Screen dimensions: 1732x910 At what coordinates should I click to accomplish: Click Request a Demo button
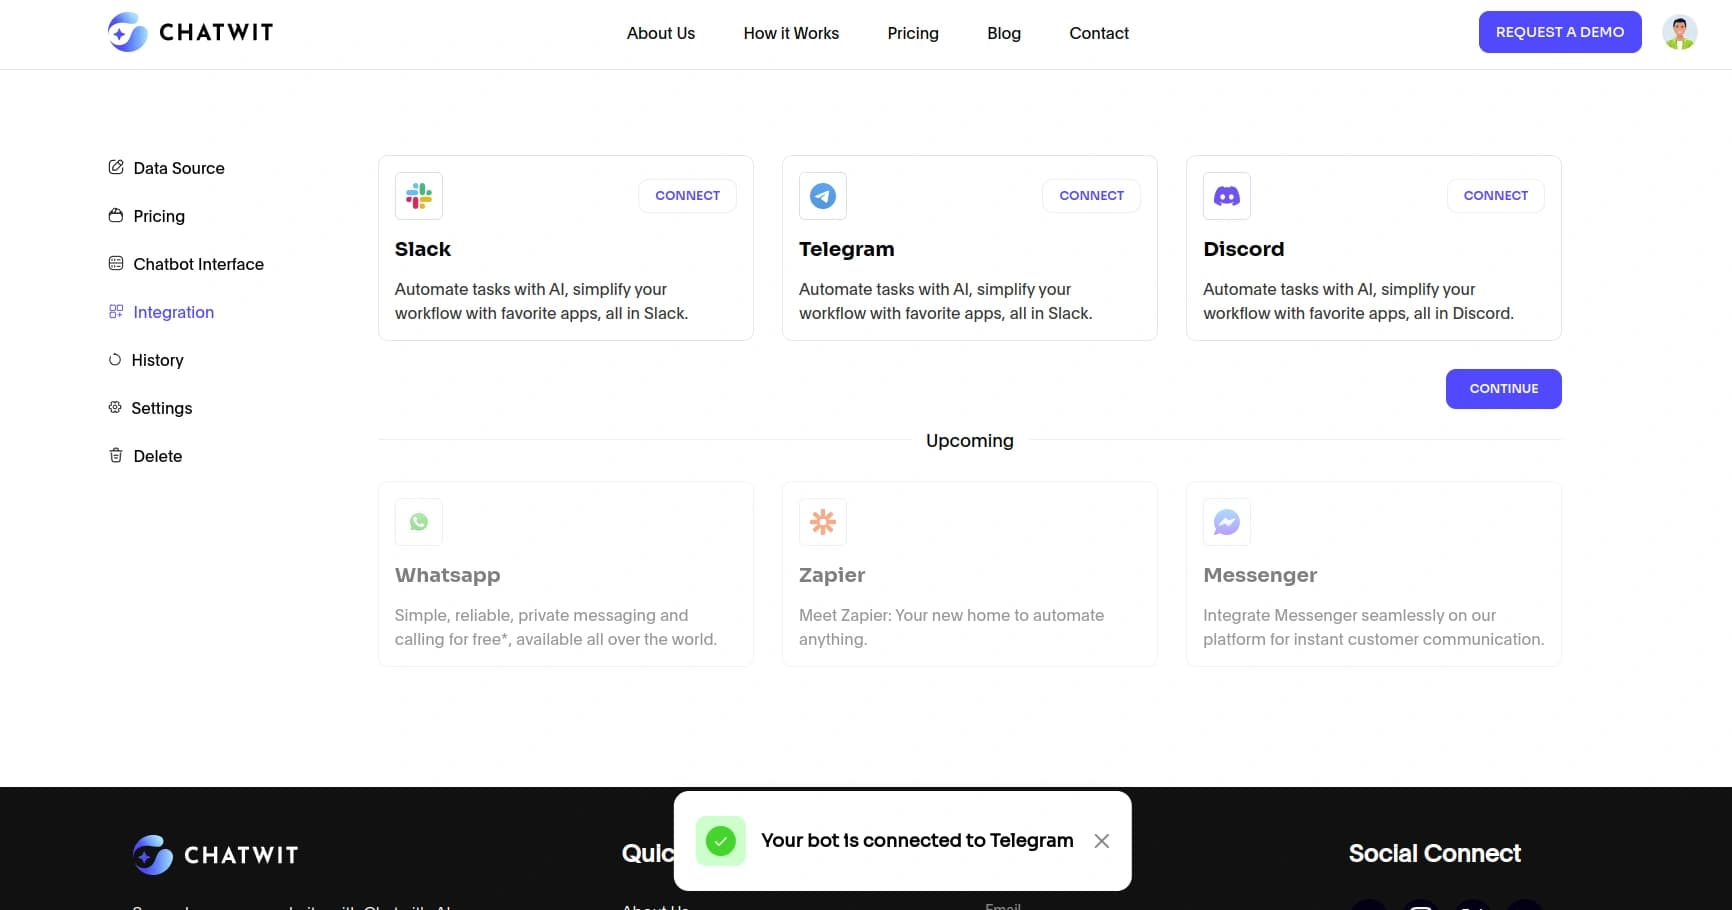point(1560,32)
